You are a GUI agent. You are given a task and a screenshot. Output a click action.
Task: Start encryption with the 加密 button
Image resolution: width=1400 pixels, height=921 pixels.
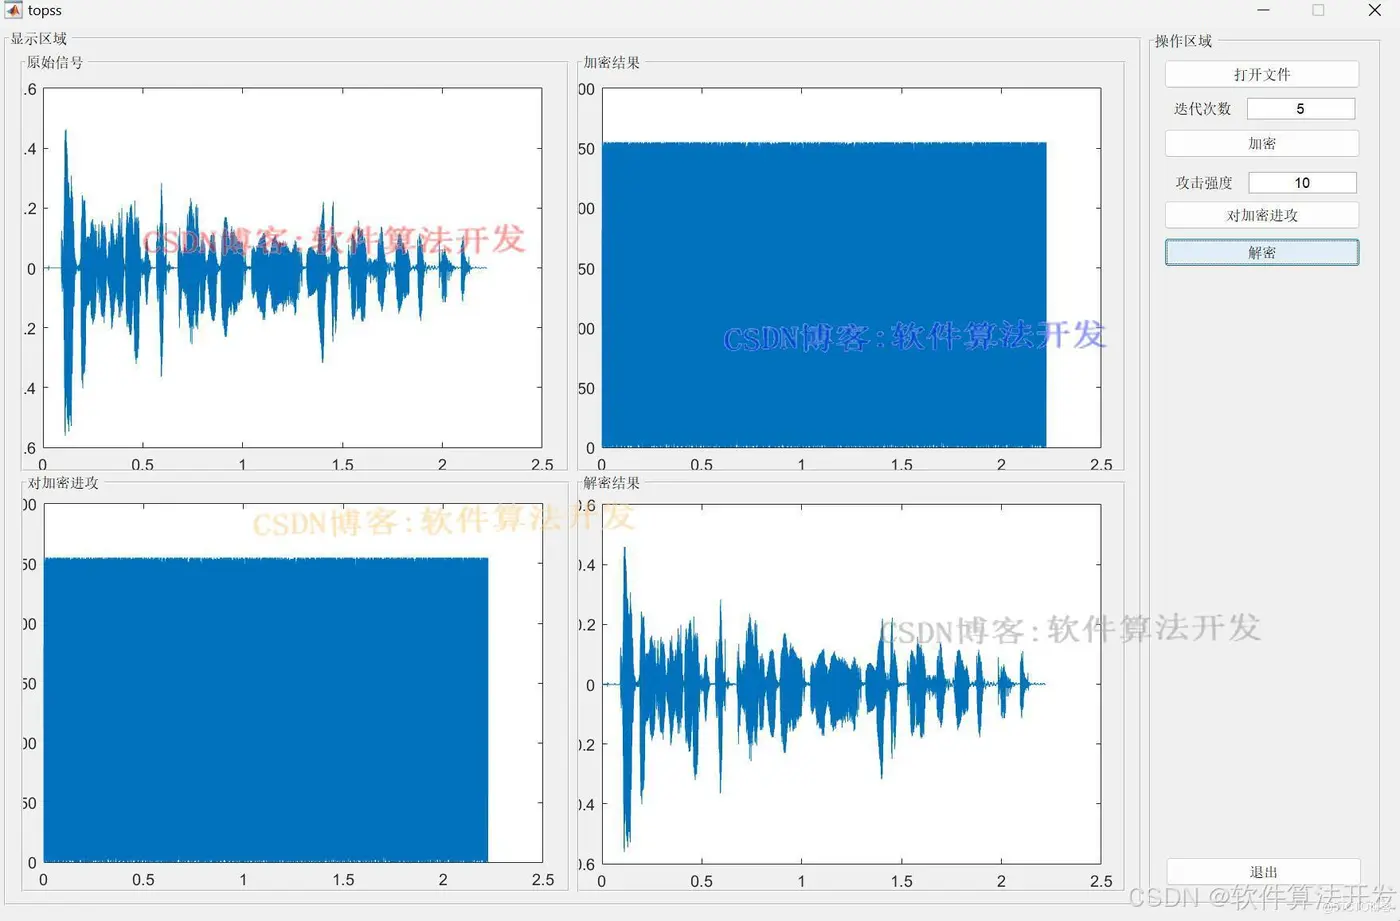[x=1261, y=143]
